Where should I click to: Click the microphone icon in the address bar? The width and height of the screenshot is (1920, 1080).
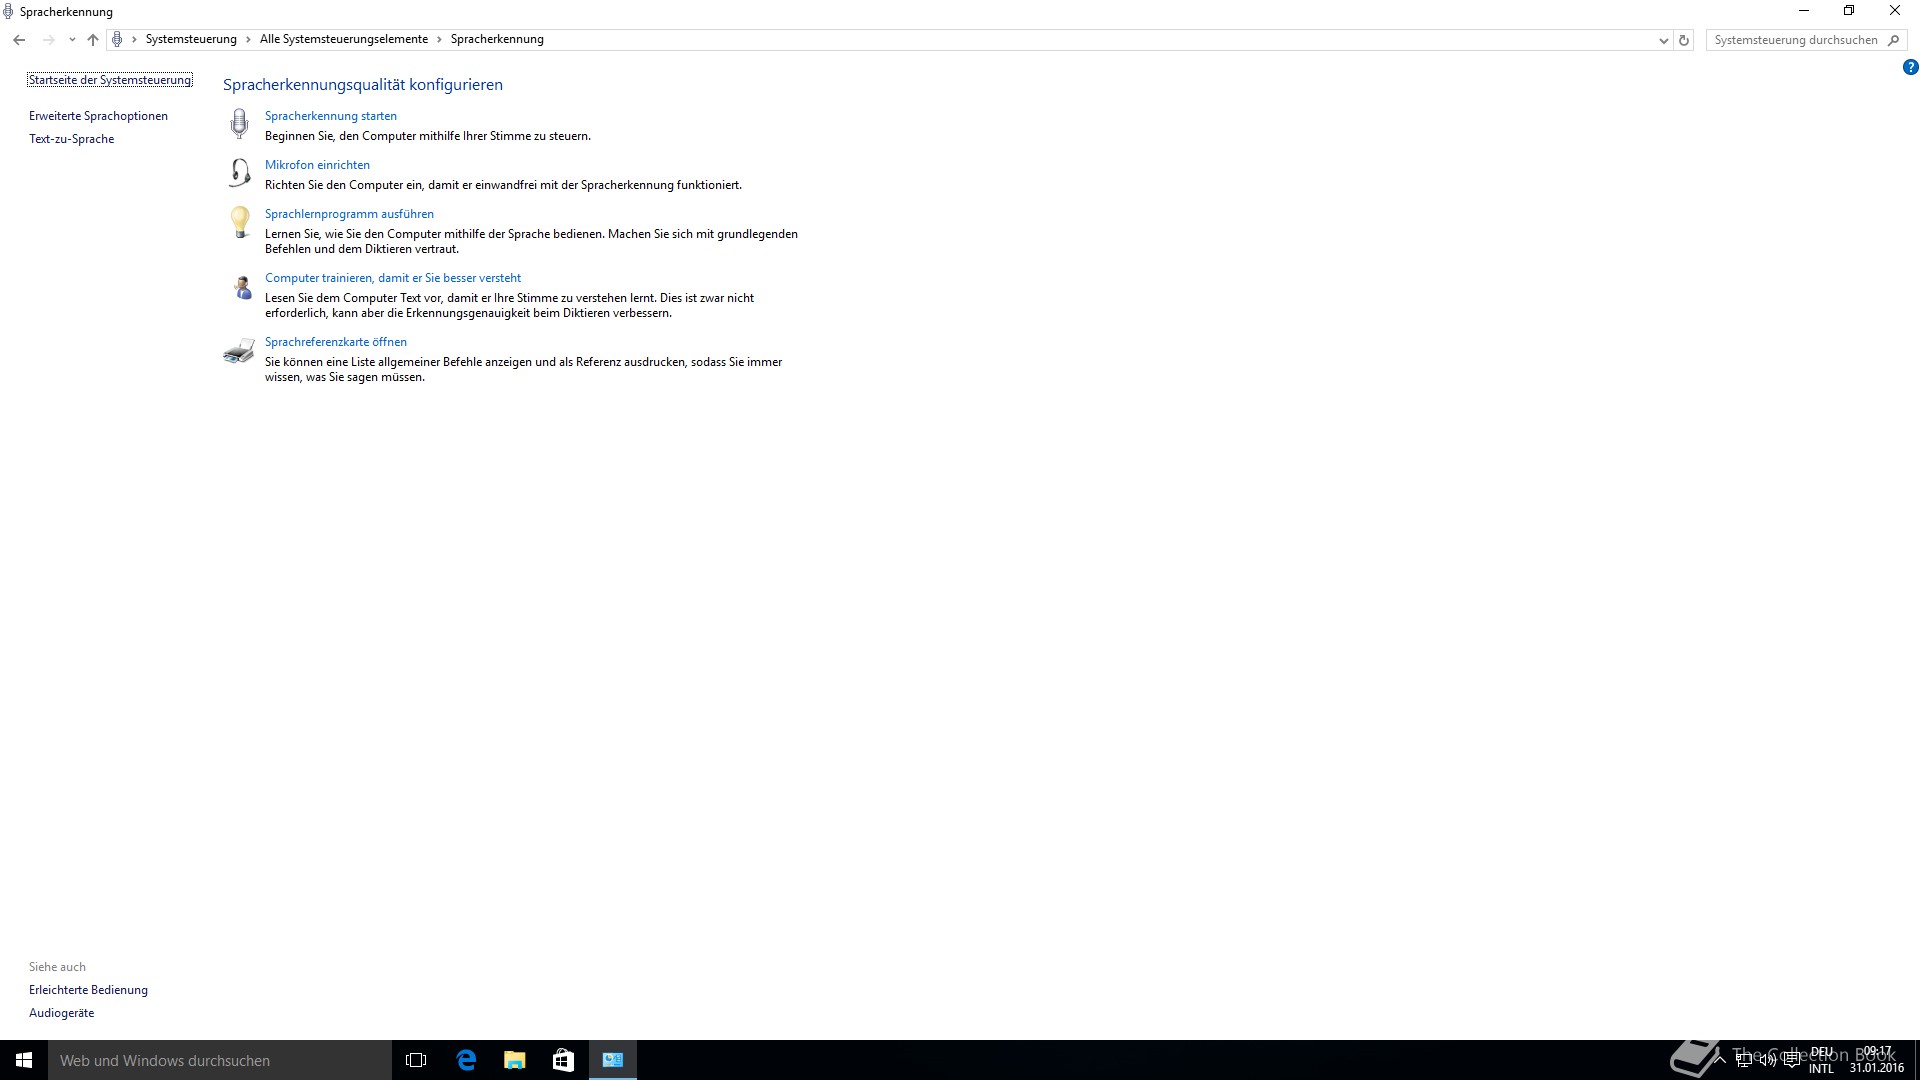coord(117,39)
